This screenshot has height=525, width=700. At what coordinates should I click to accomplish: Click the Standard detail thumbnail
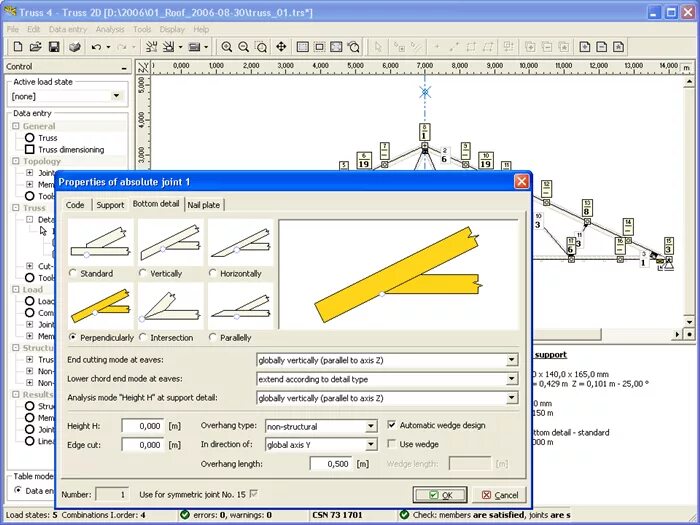101,242
